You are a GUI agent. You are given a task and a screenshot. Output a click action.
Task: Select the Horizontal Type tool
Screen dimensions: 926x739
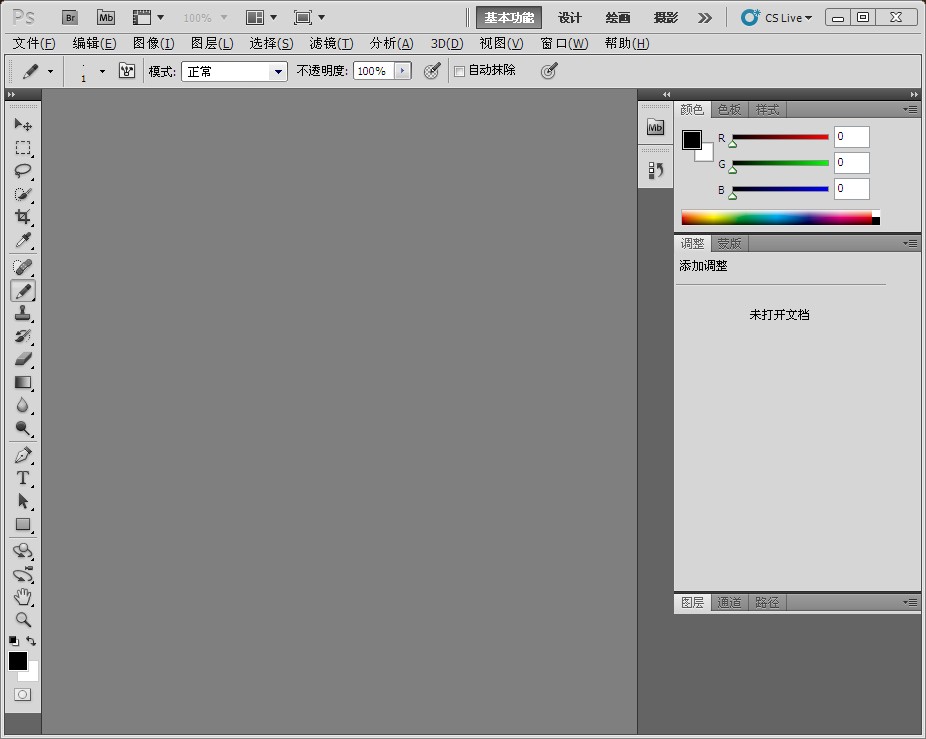click(23, 478)
